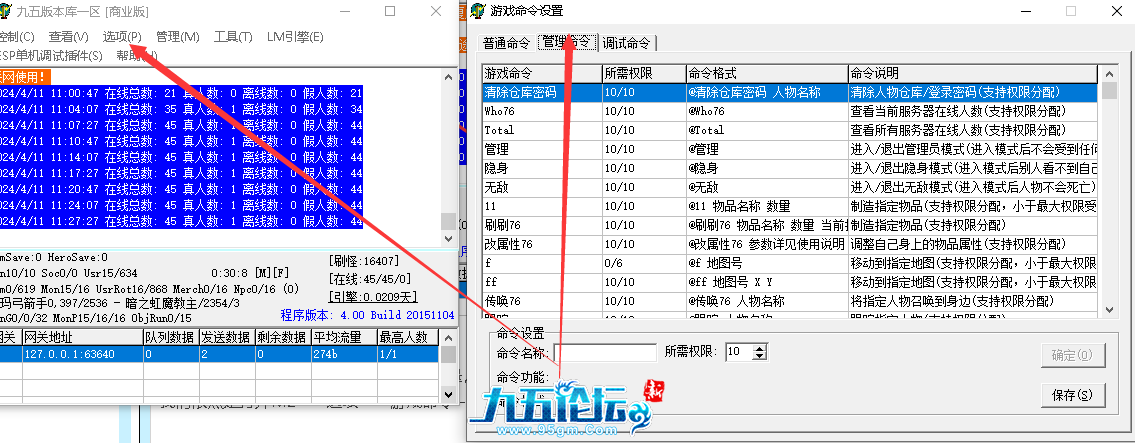The width and height of the screenshot is (1135, 443).
Task: Click the 最高人数 column header
Action: point(408,337)
